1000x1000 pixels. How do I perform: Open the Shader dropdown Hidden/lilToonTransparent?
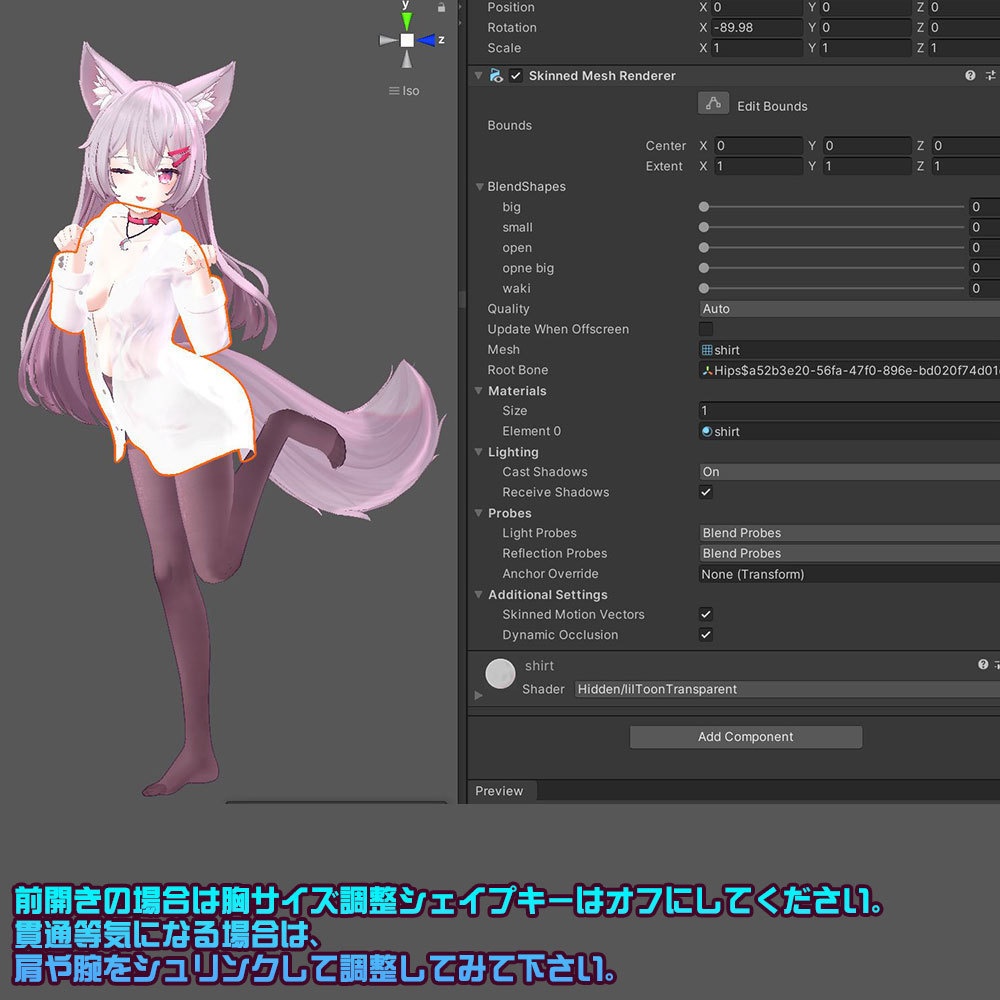pos(787,689)
